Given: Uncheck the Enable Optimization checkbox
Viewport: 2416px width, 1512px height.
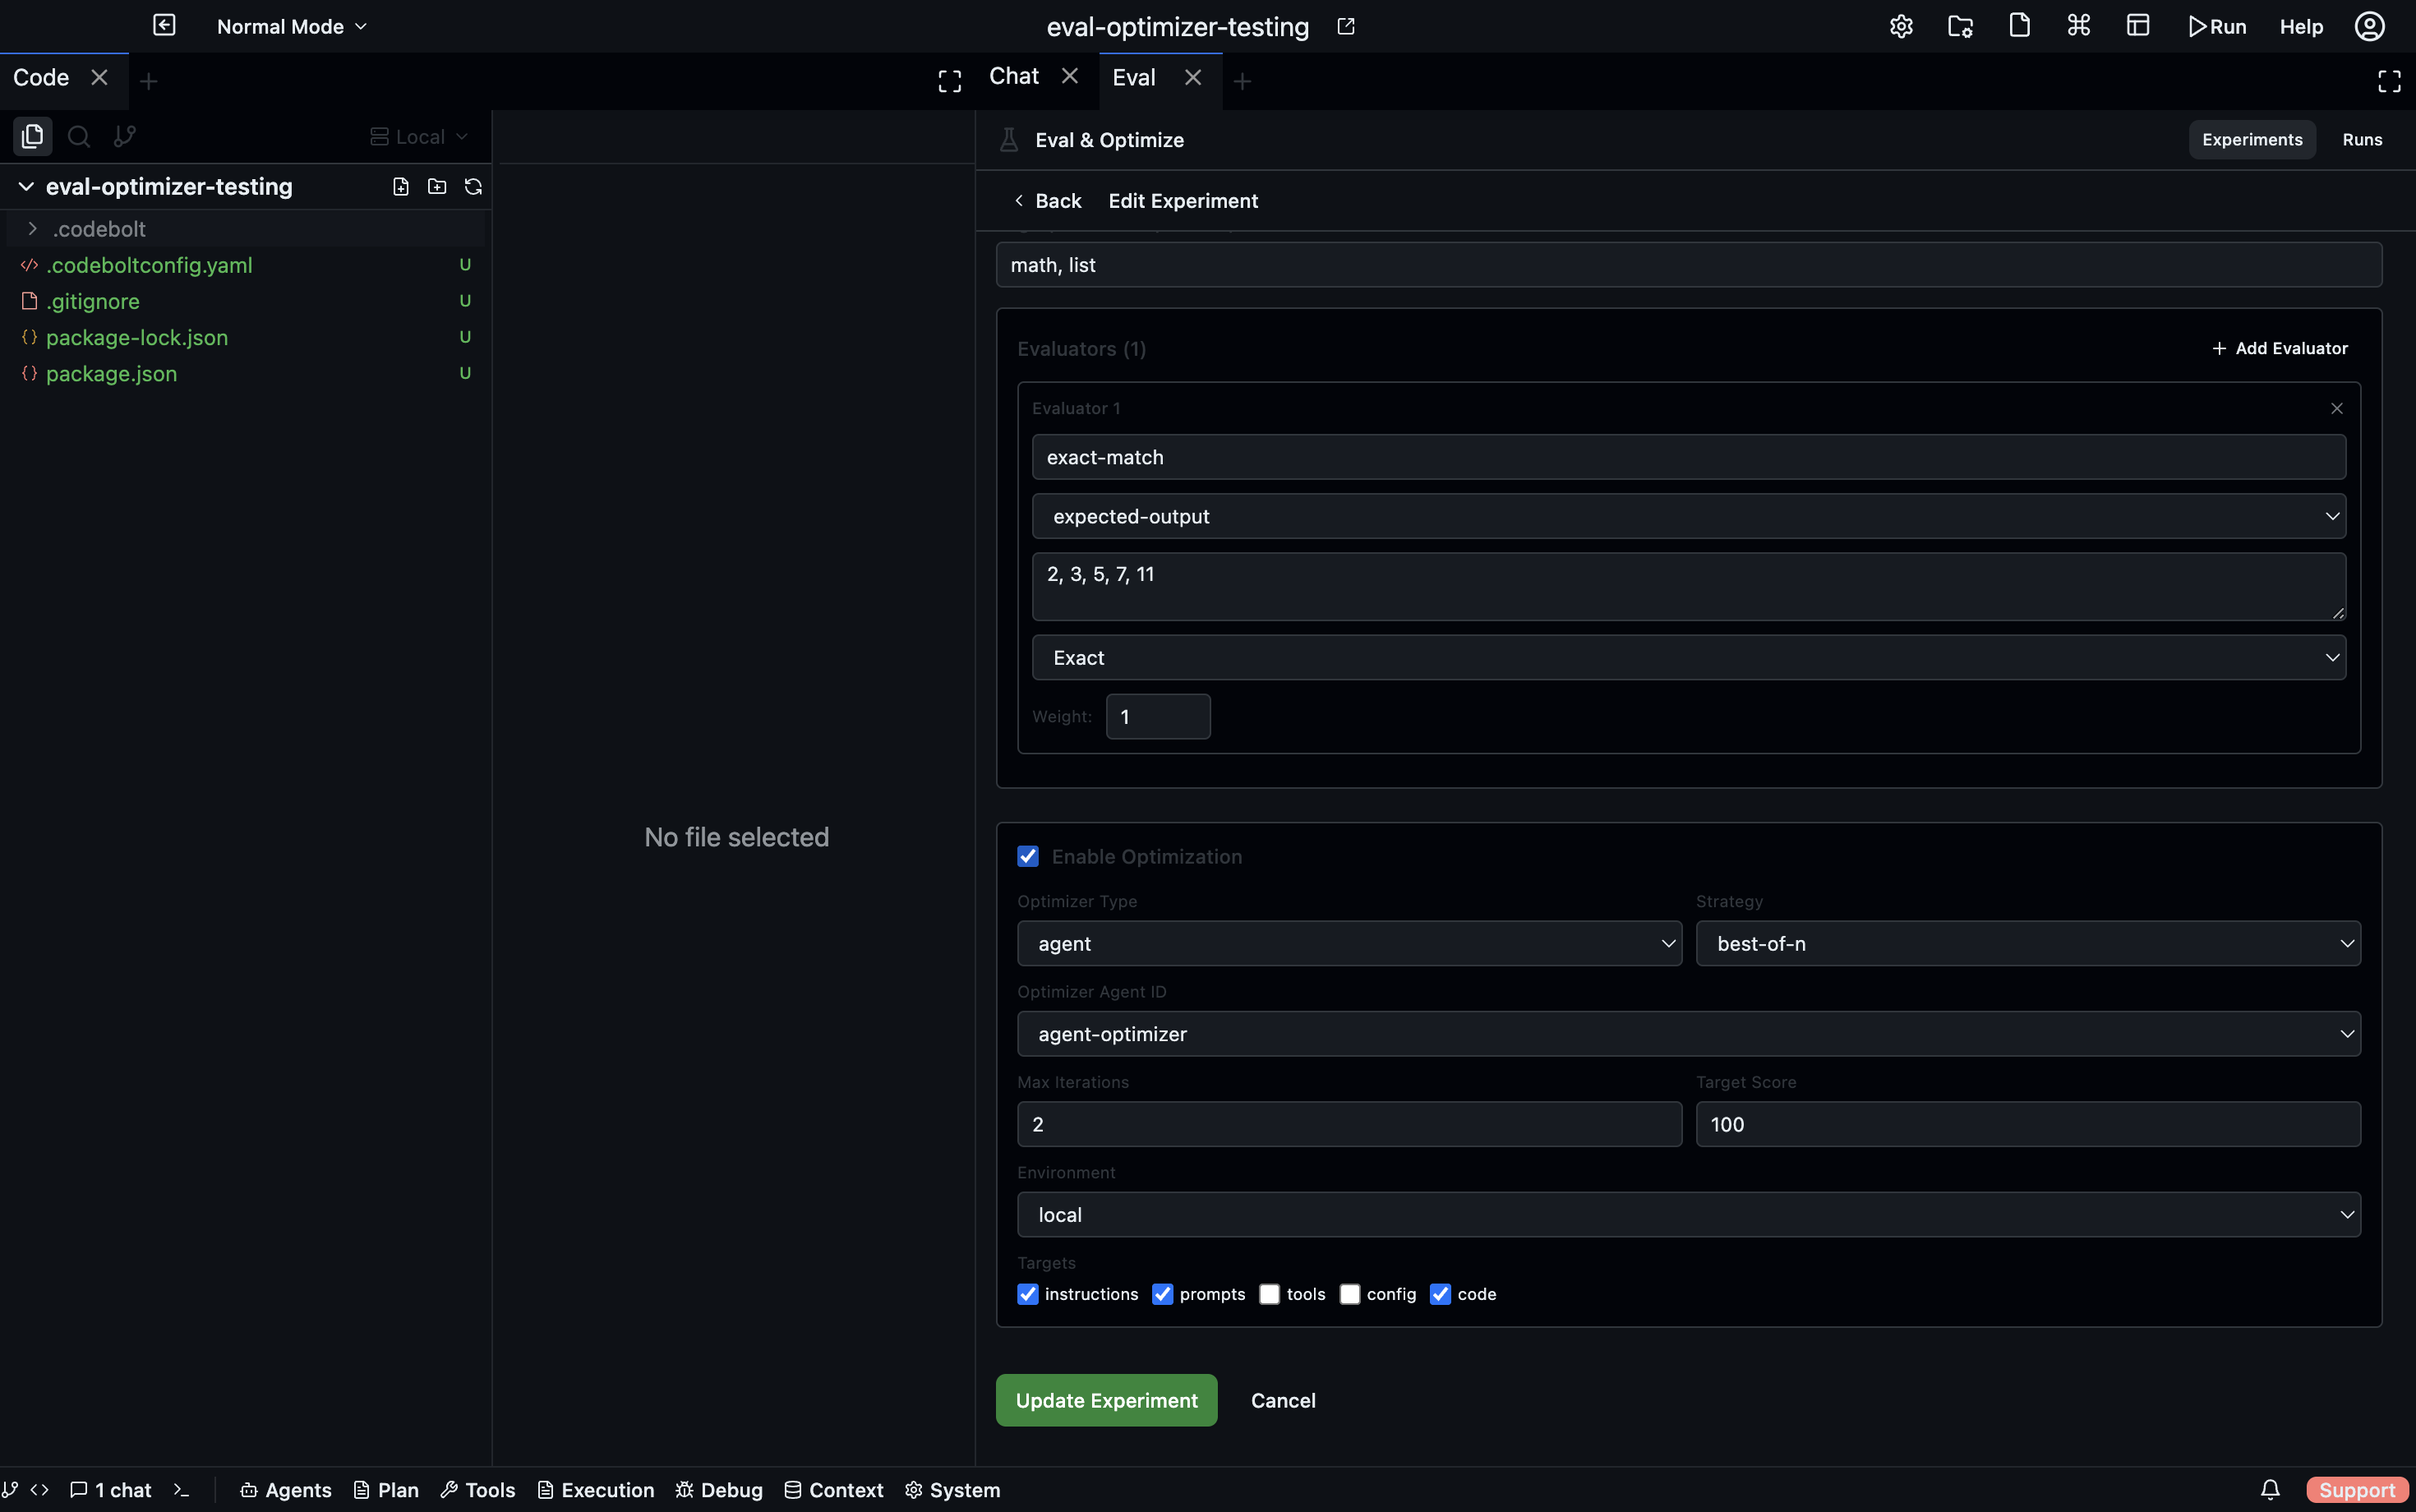Looking at the screenshot, I should (x=1028, y=856).
